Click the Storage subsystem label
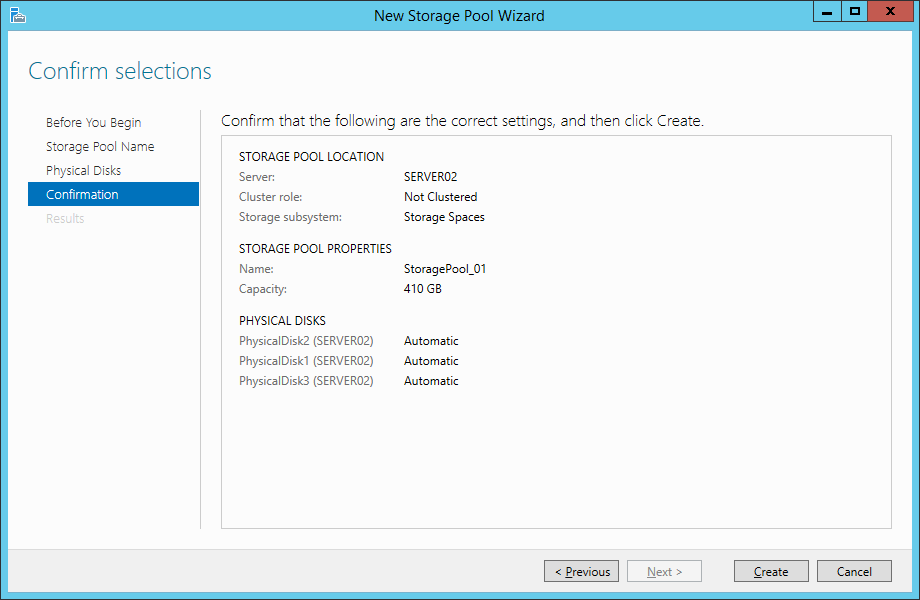 click(290, 217)
